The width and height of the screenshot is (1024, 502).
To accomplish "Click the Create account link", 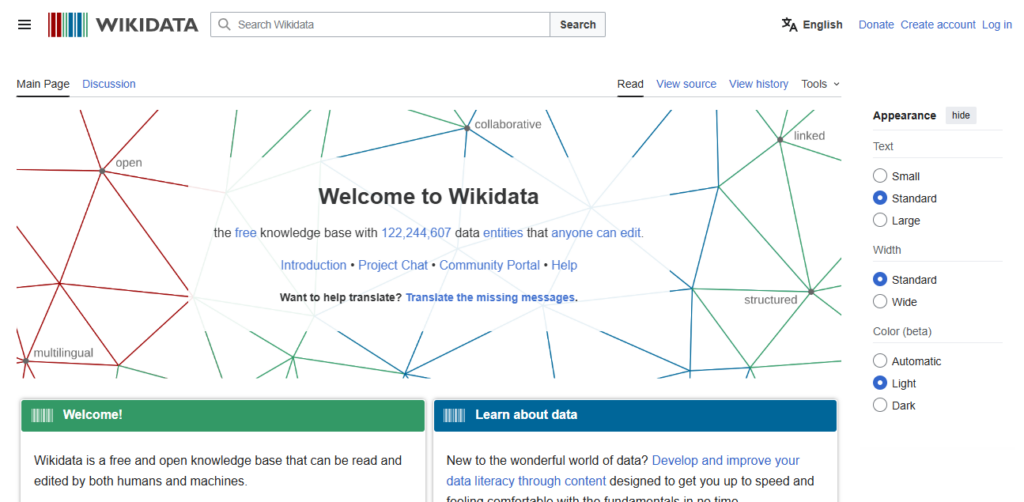I will point(938,25).
